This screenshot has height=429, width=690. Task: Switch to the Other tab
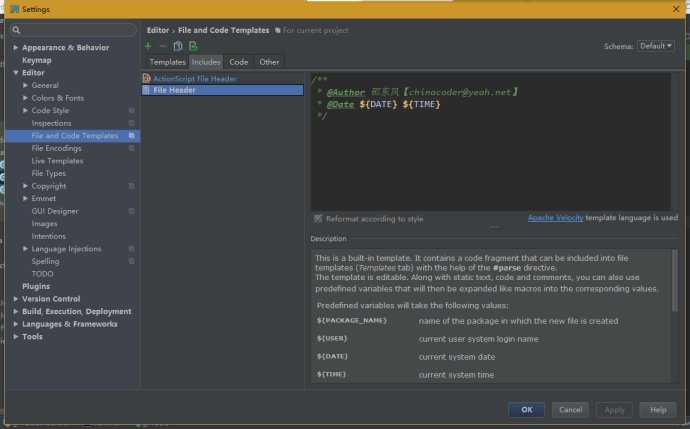coord(269,62)
